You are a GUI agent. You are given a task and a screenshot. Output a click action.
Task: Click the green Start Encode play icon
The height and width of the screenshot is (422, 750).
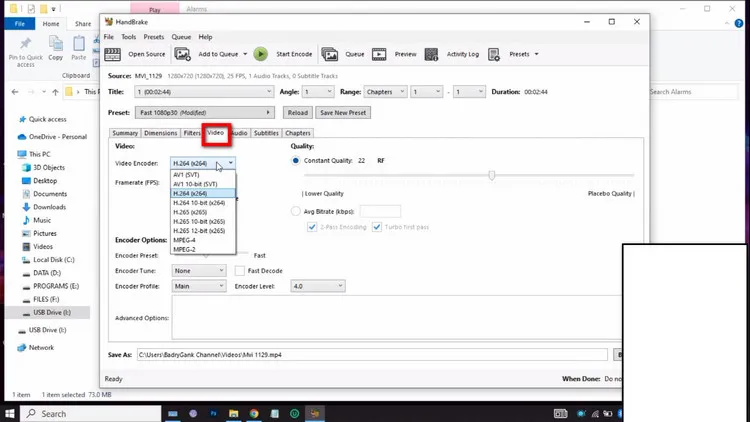tap(261, 54)
